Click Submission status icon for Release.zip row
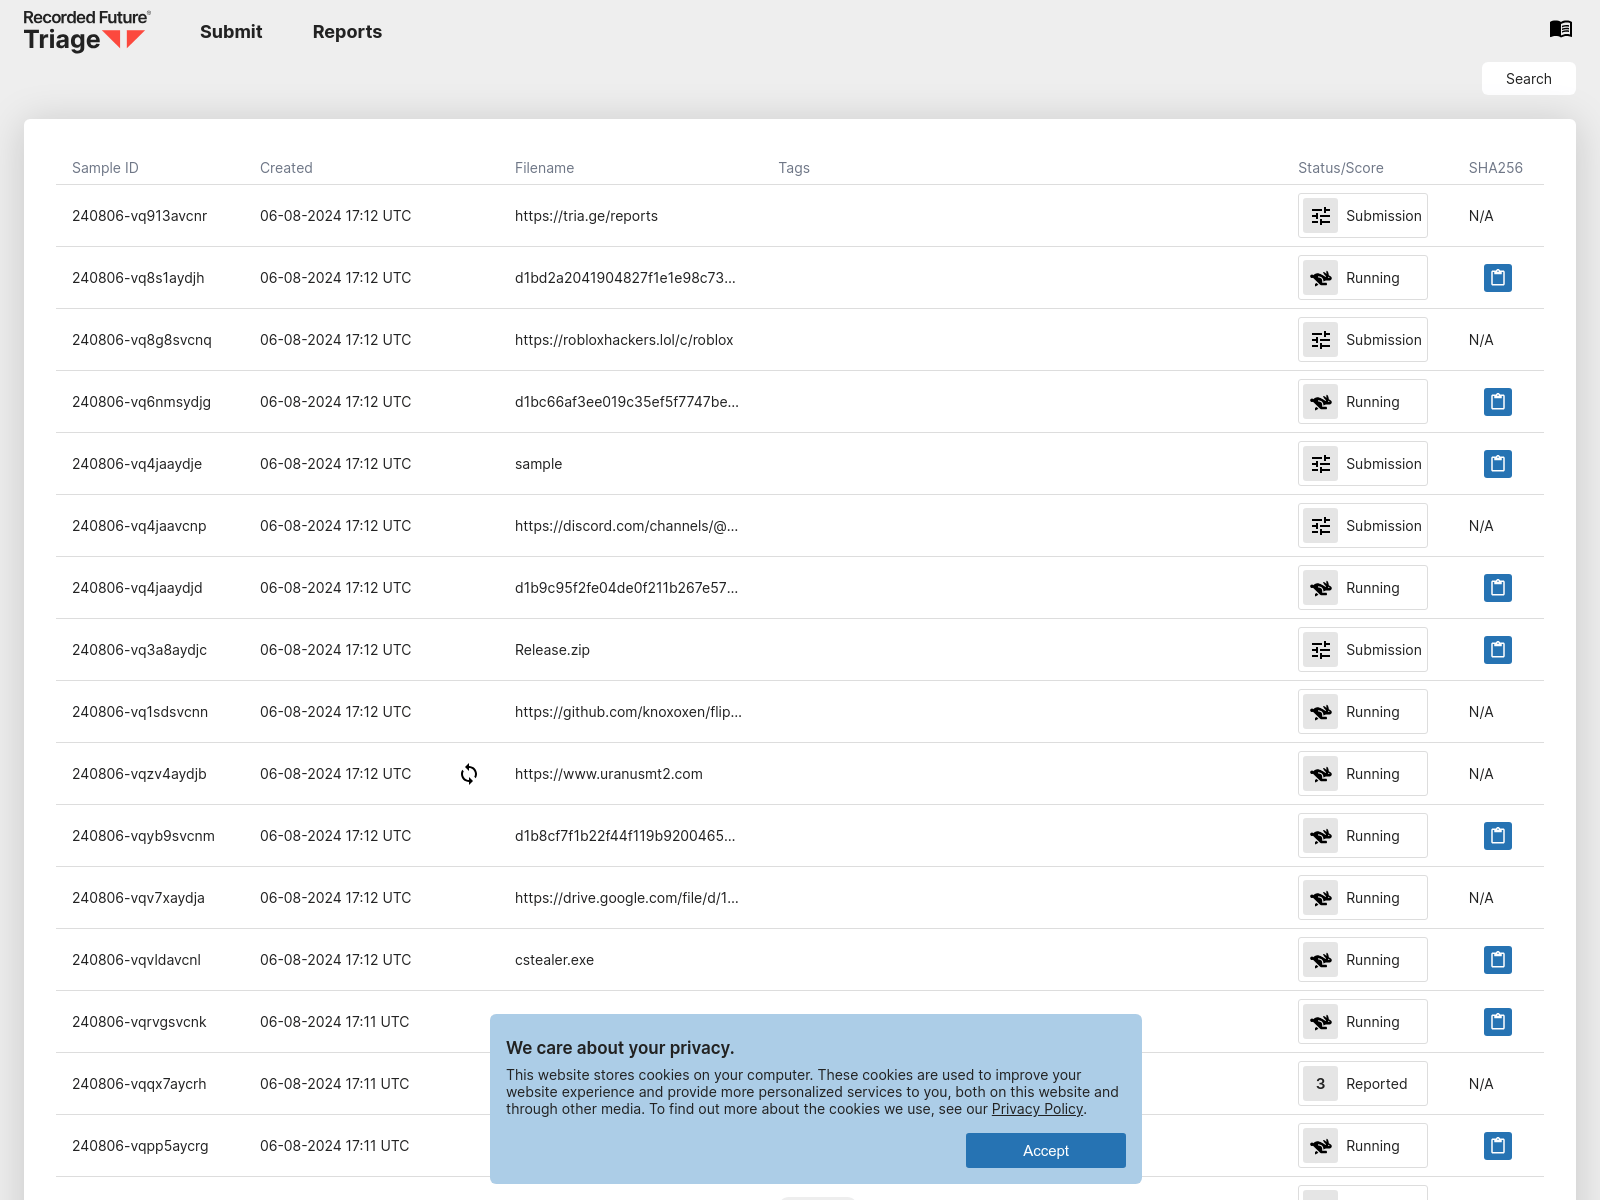Screen dimensions: 1600x1200 (x=1320, y=650)
